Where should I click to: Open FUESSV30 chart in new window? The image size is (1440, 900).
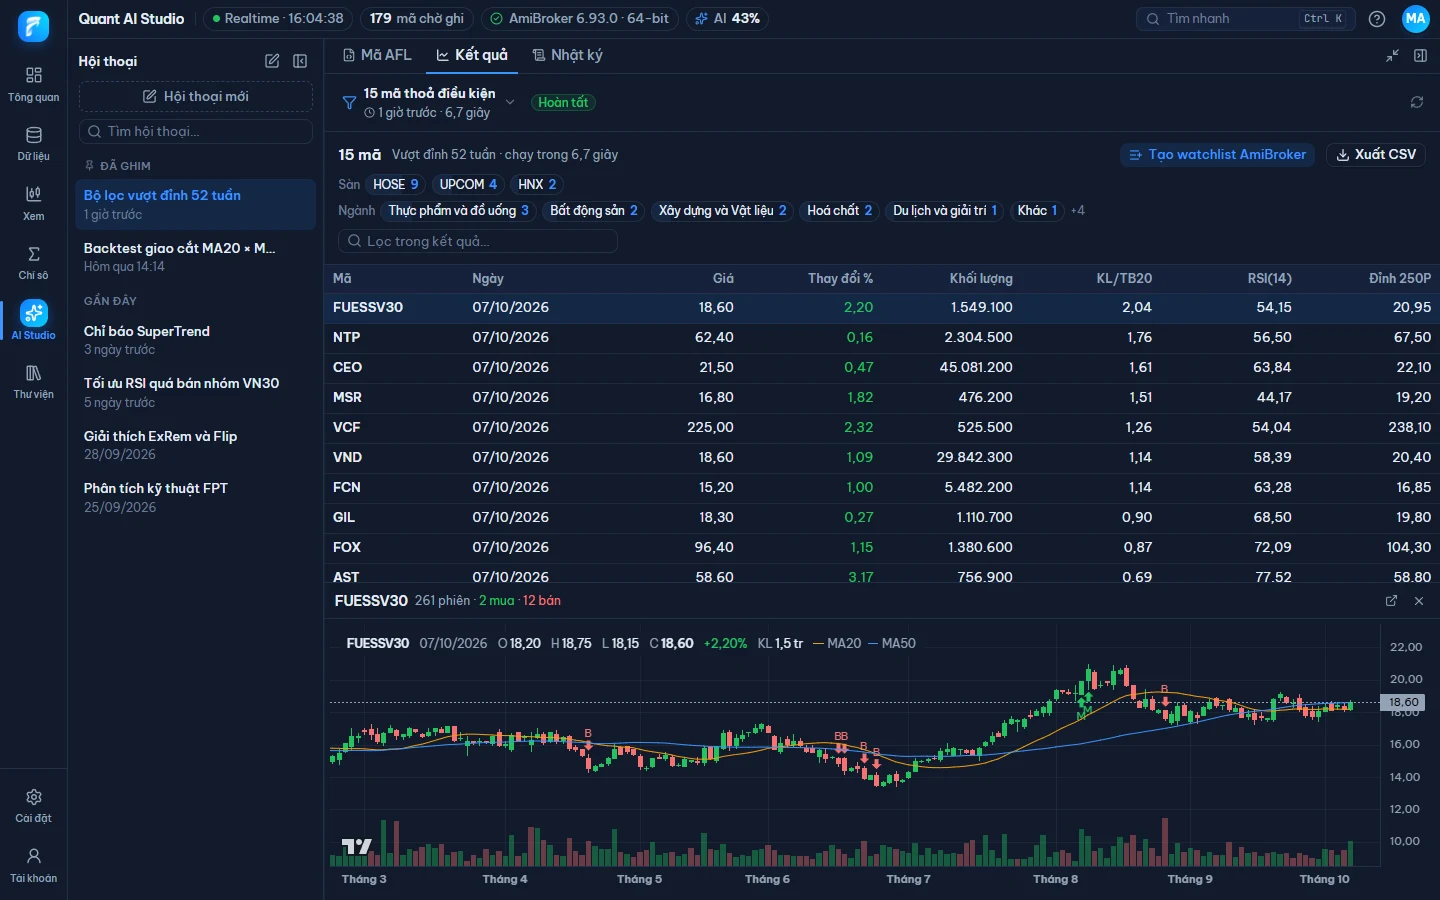(x=1391, y=601)
